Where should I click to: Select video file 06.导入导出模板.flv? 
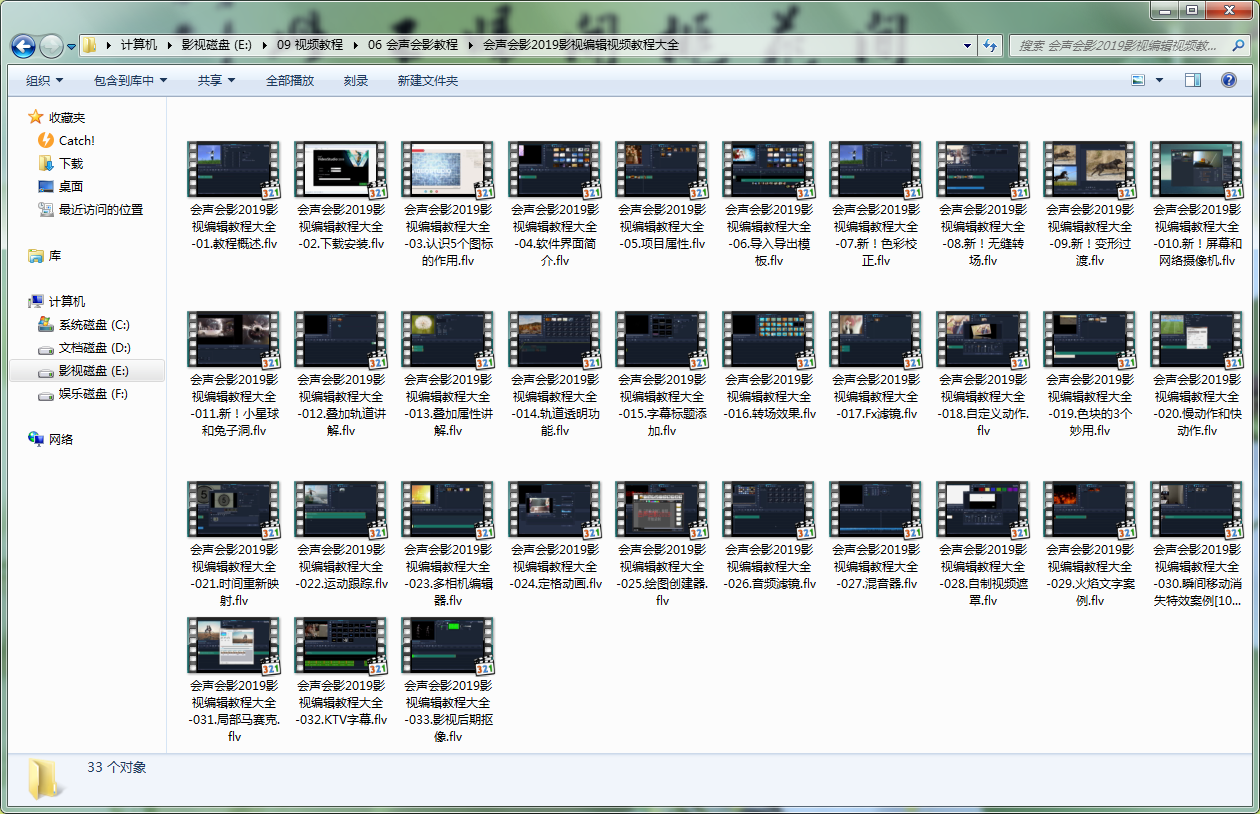(768, 203)
